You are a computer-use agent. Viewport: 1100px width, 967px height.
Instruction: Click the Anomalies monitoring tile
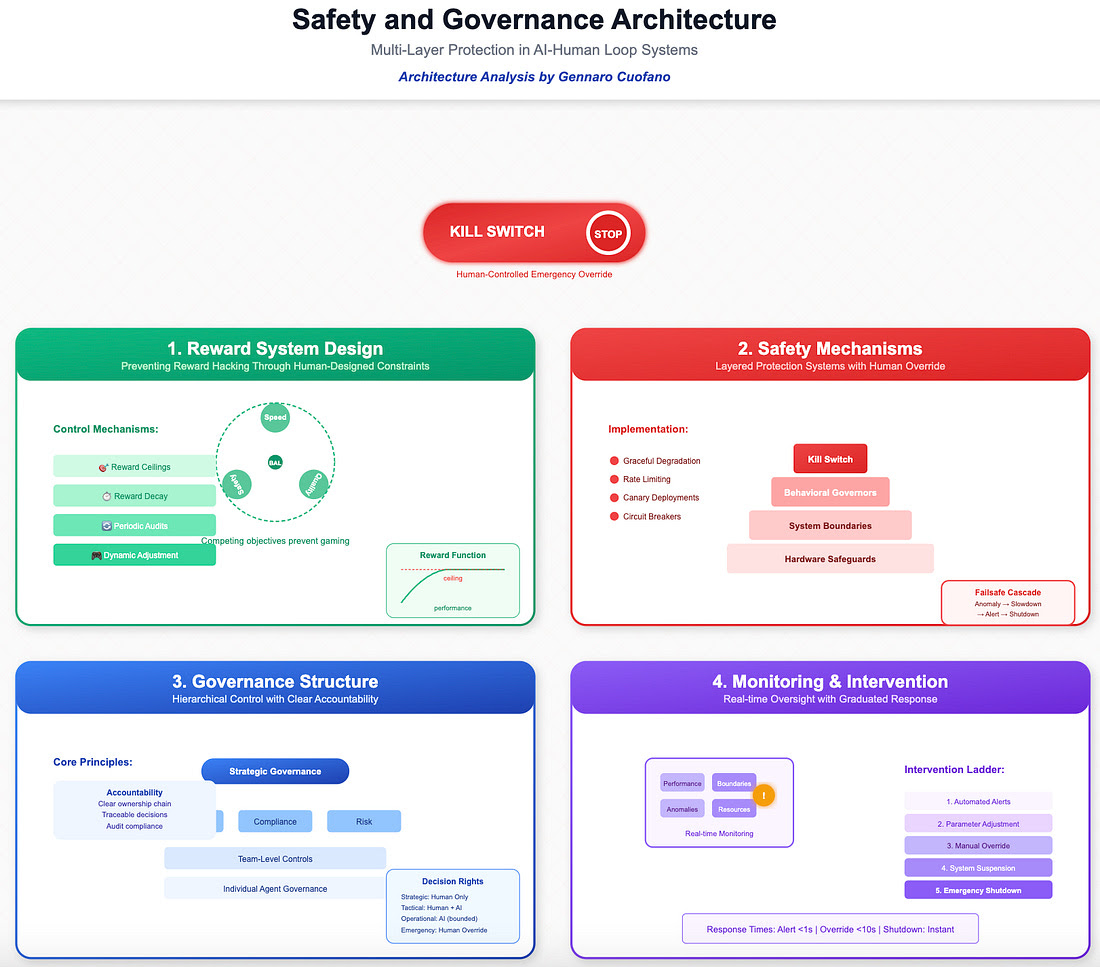(x=682, y=809)
